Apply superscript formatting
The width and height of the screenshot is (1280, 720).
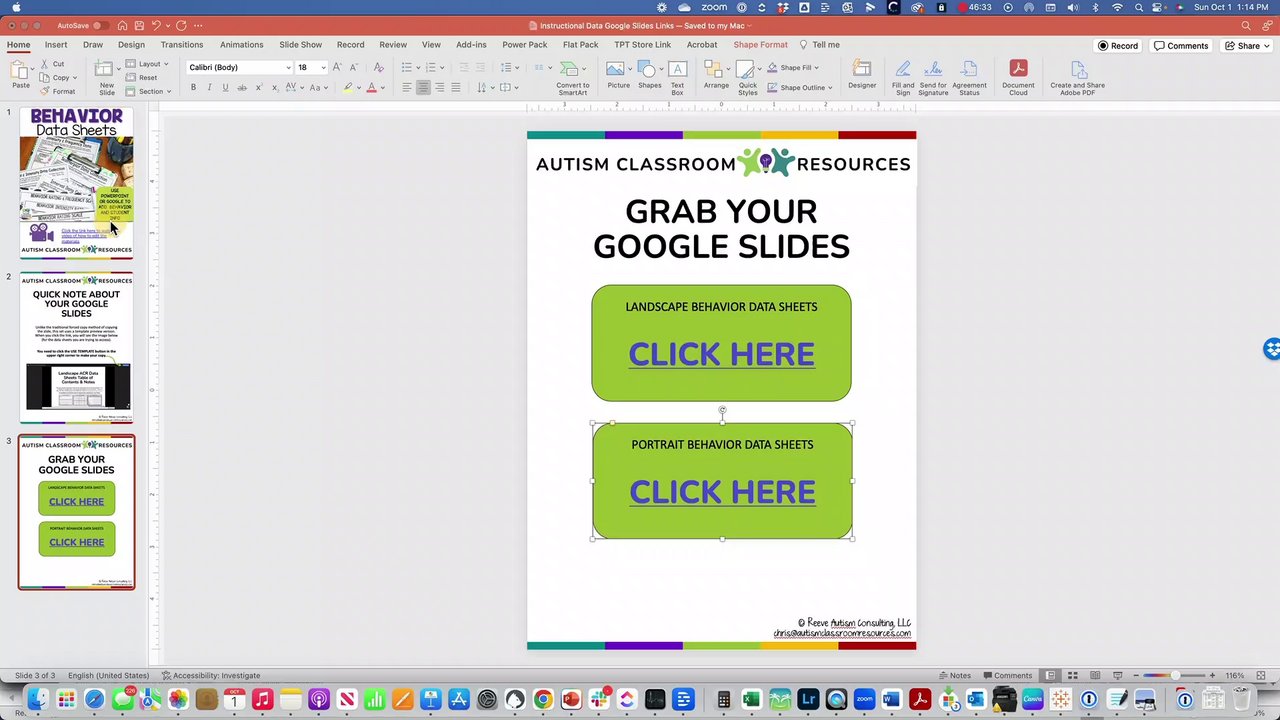click(259, 87)
